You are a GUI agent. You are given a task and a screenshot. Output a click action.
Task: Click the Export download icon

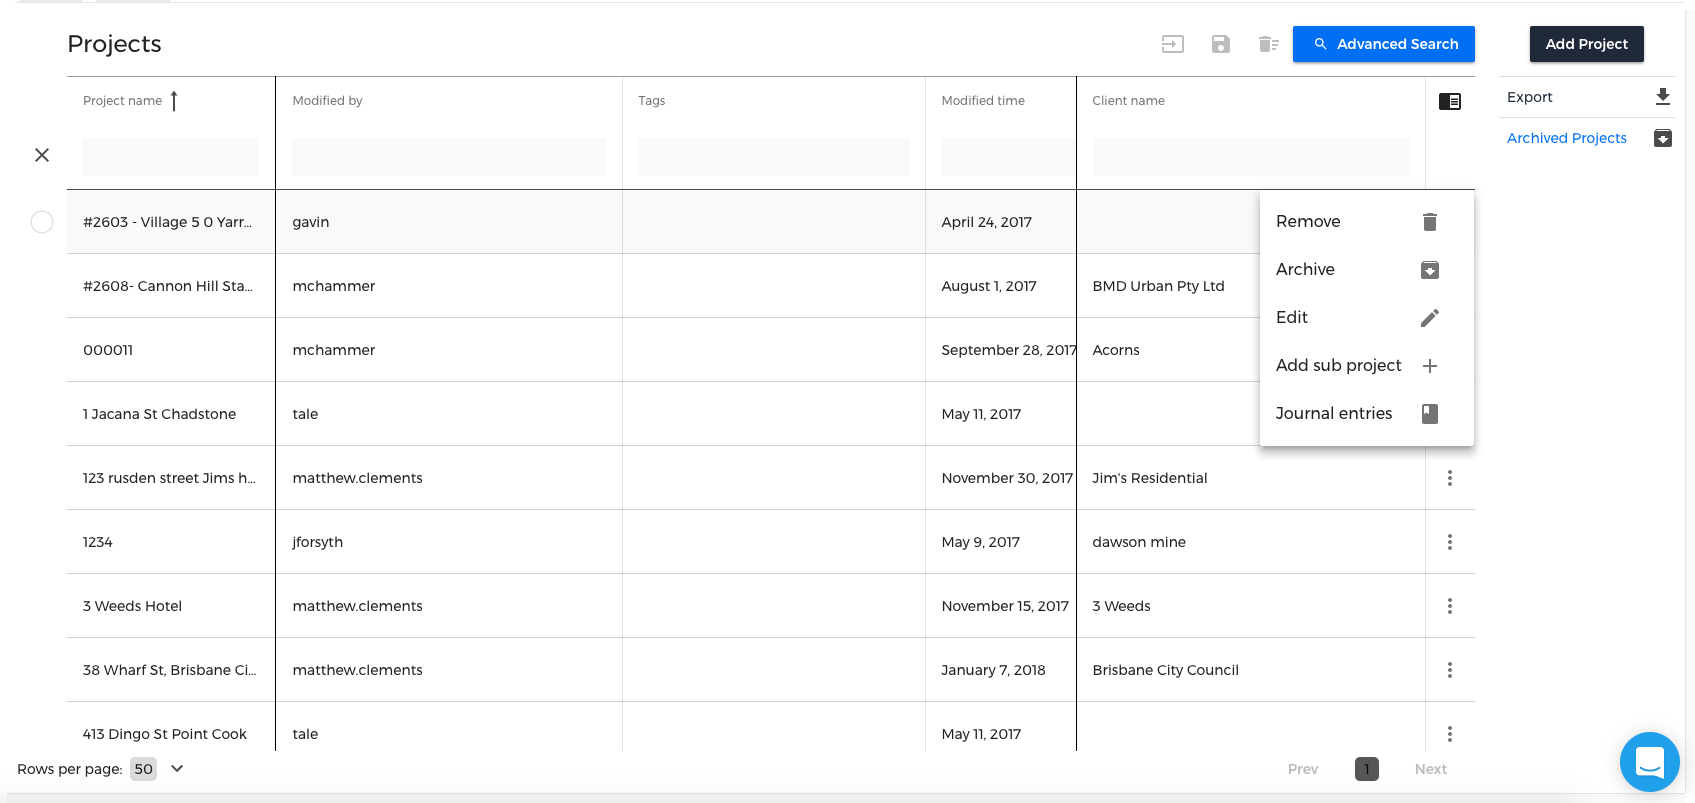[1662, 97]
